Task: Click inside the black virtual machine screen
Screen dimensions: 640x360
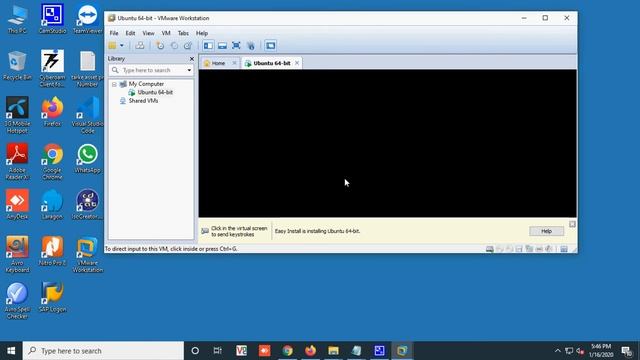Action: point(387,143)
